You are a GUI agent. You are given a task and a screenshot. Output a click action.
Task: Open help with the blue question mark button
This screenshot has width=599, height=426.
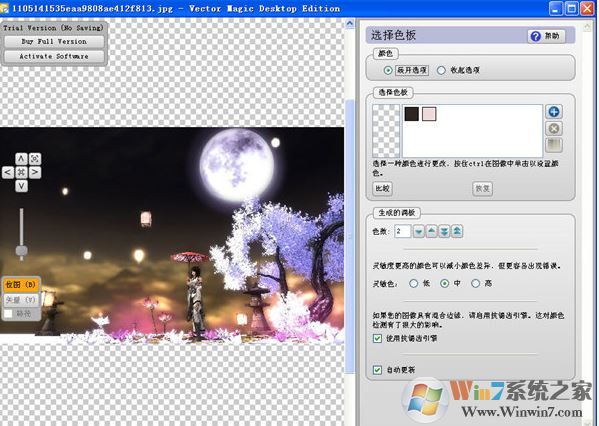(x=546, y=36)
